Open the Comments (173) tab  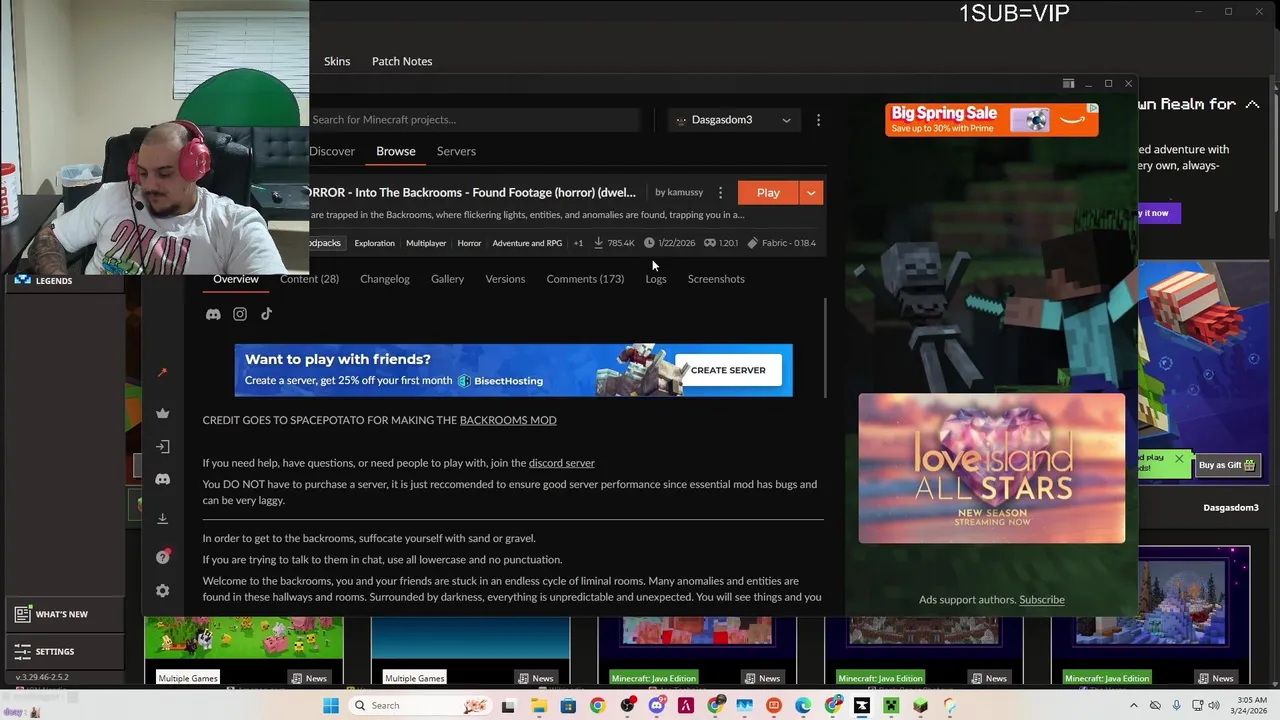(585, 279)
